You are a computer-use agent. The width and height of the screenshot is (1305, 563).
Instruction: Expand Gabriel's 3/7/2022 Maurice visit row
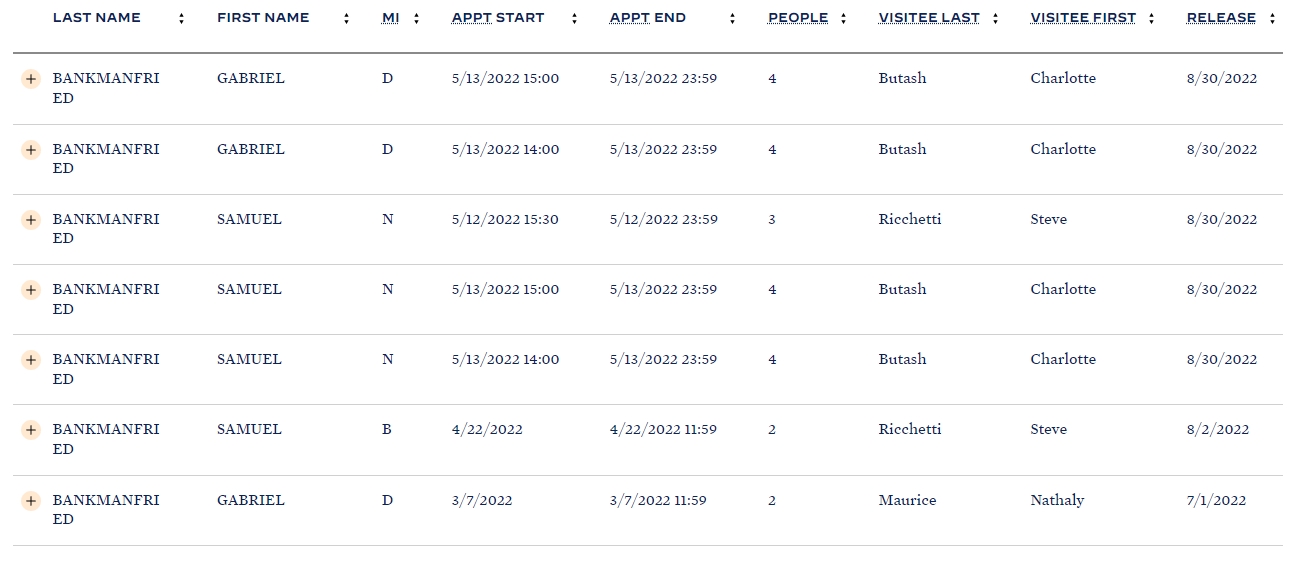pyautogui.click(x=31, y=501)
